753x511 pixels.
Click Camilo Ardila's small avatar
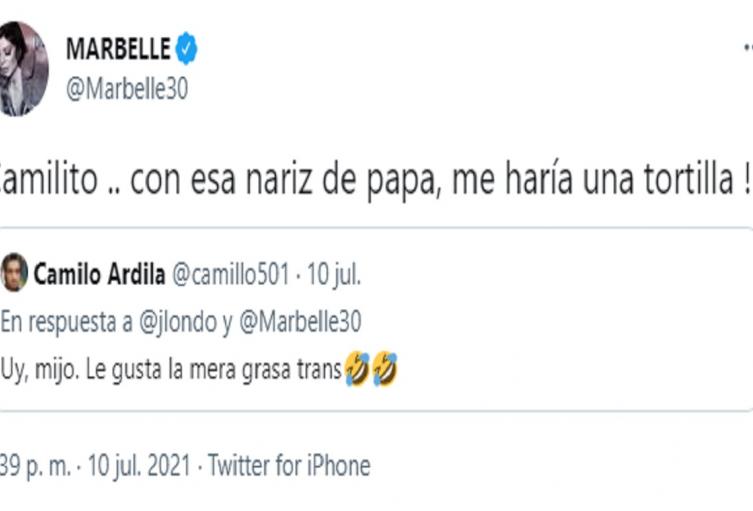(x=14, y=272)
